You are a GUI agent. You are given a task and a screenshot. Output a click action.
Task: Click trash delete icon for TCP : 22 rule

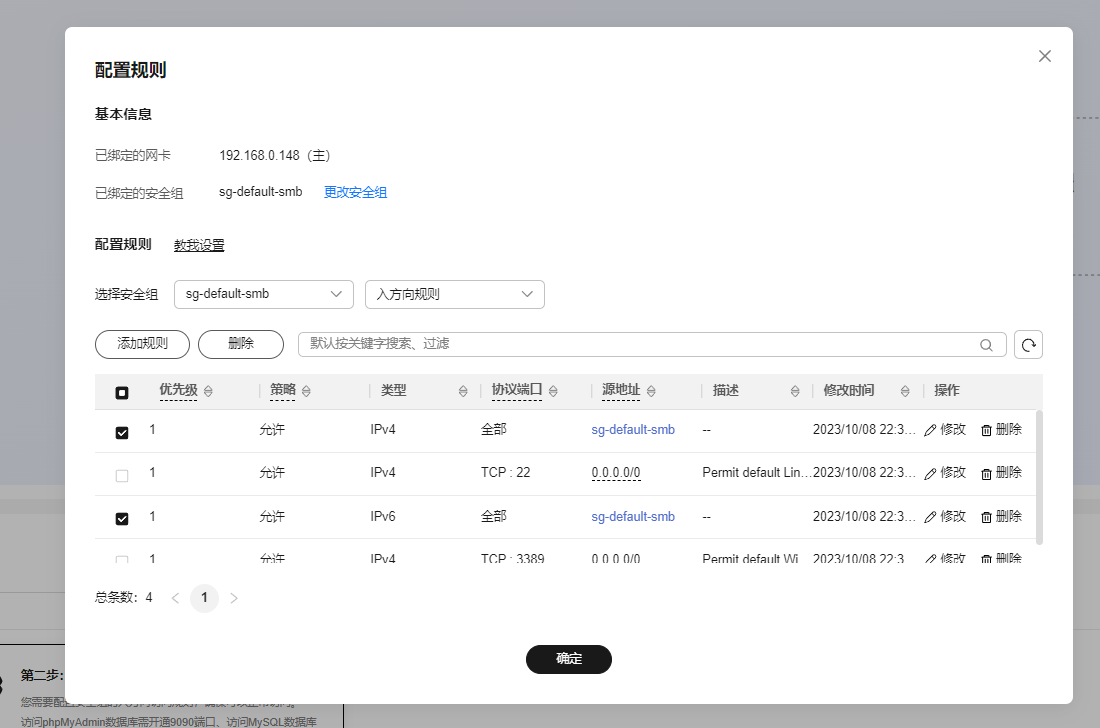[986, 473]
